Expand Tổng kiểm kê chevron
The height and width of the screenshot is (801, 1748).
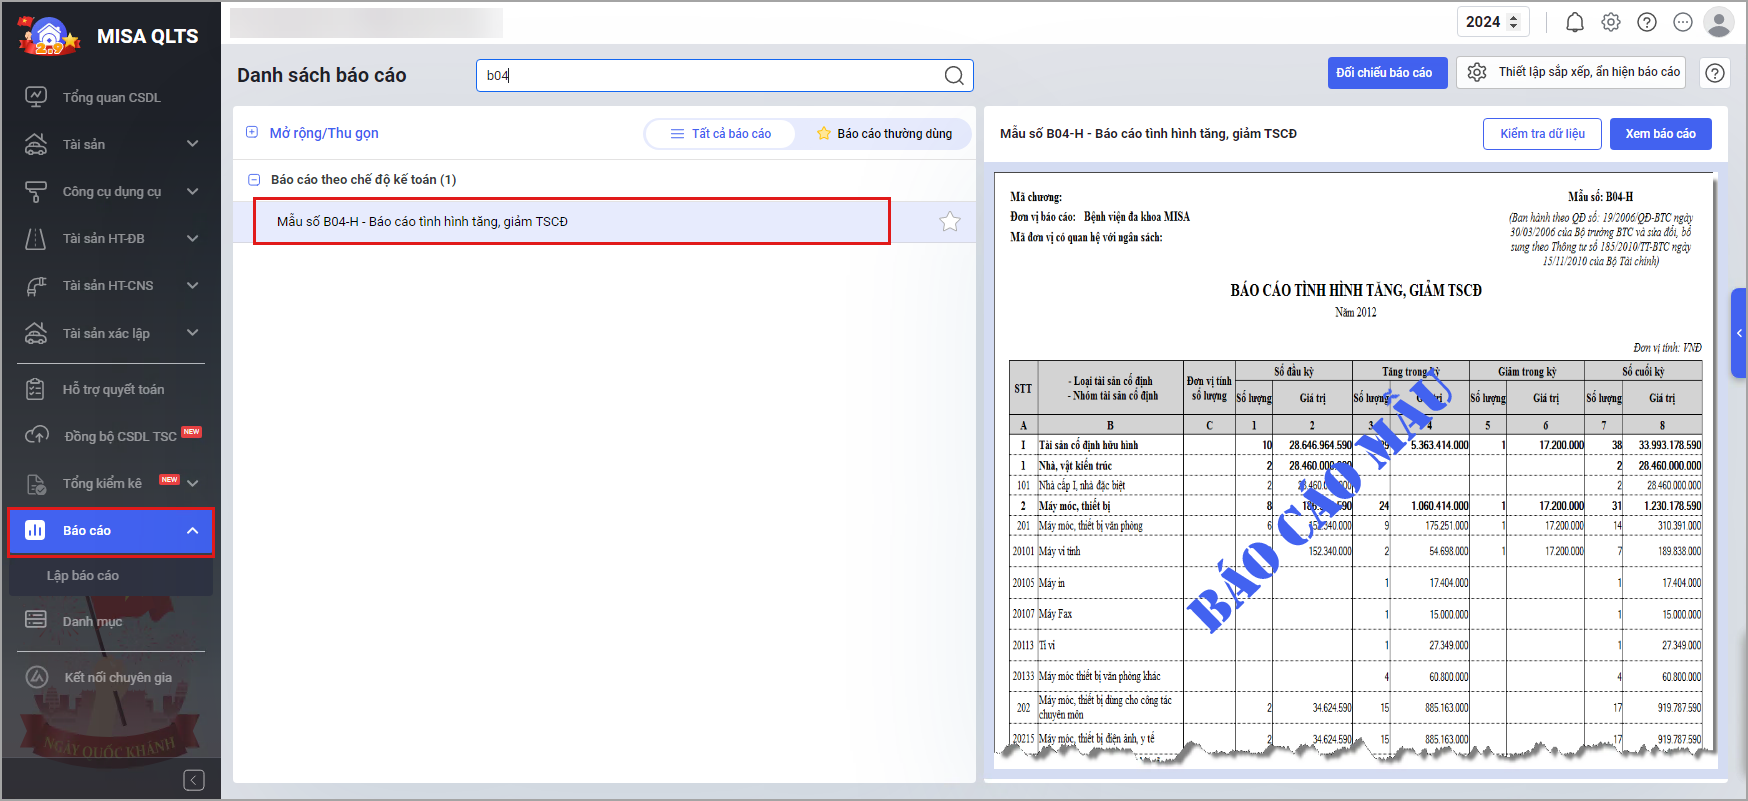click(193, 484)
